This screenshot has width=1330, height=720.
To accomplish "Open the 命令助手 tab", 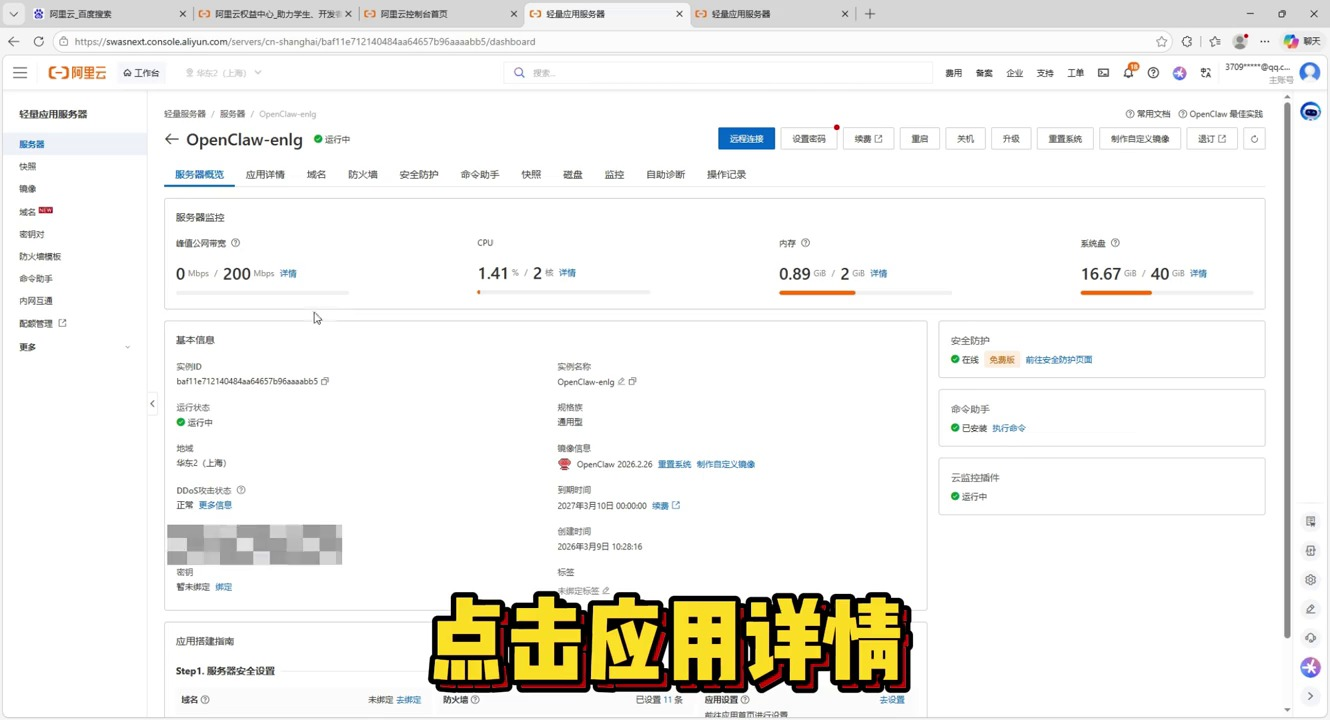I will point(480,174).
